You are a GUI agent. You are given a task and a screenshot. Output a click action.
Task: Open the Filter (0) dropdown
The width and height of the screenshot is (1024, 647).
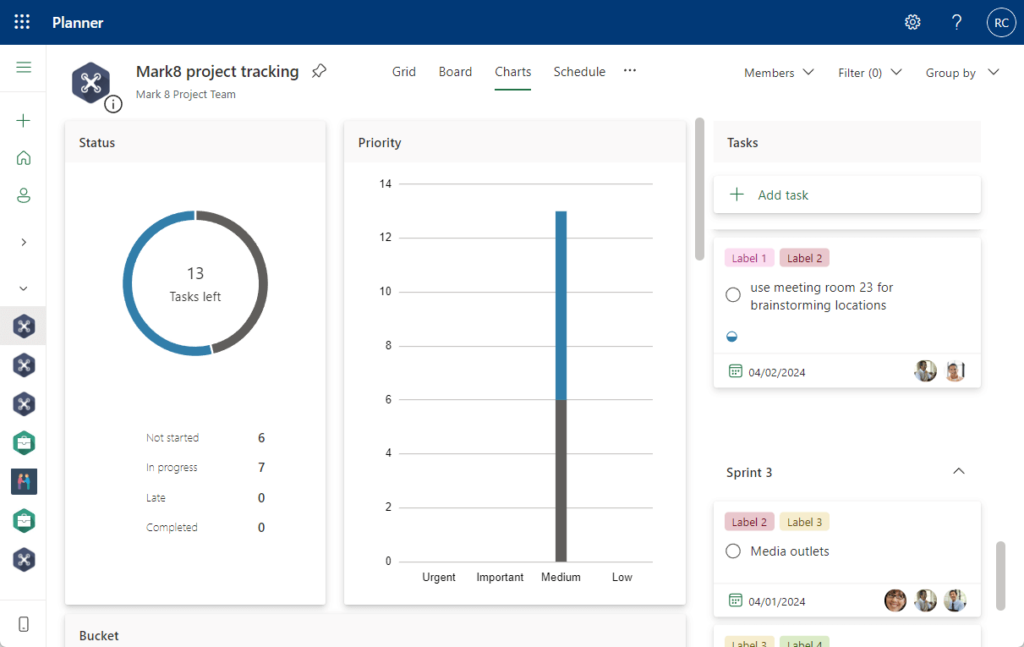pos(870,72)
